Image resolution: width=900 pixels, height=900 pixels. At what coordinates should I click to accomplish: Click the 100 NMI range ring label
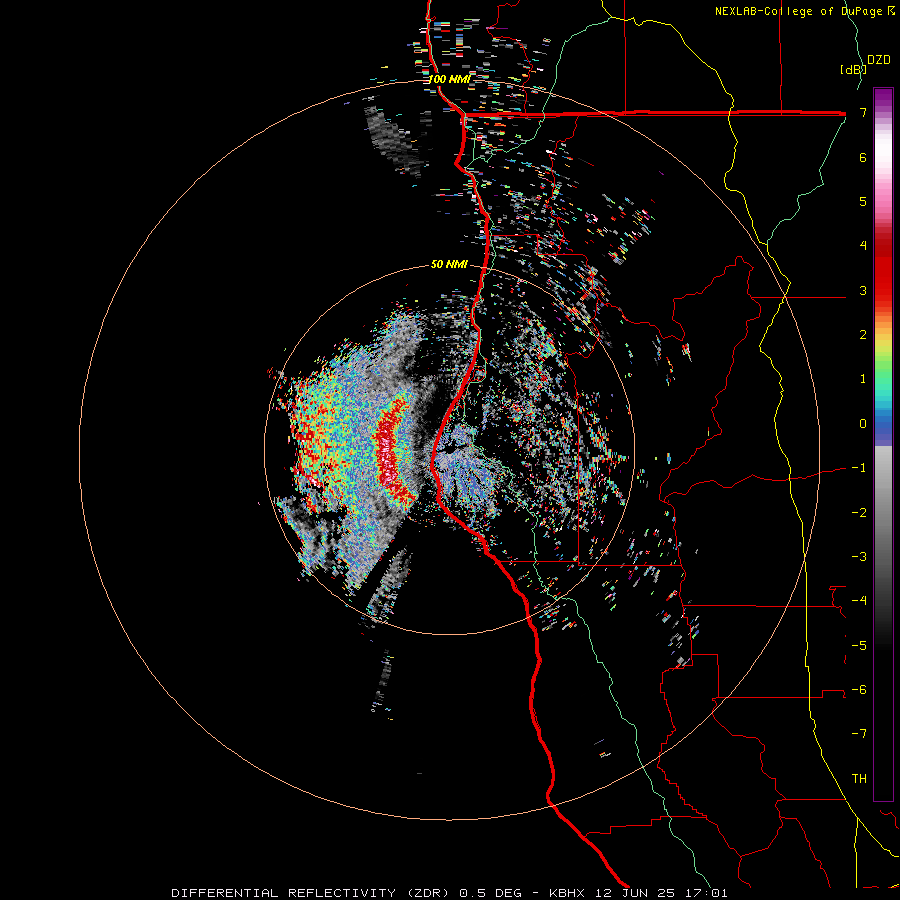(x=449, y=79)
